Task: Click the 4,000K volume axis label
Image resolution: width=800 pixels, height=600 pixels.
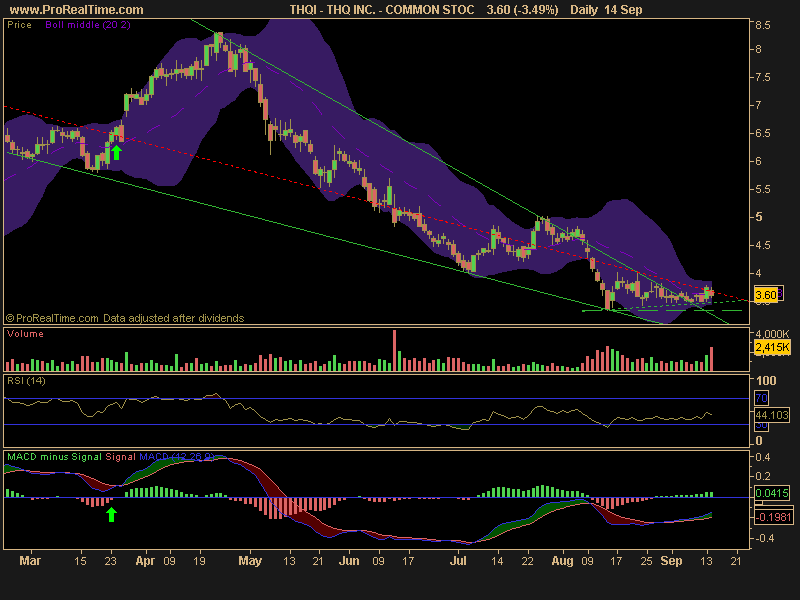Action: (772, 334)
